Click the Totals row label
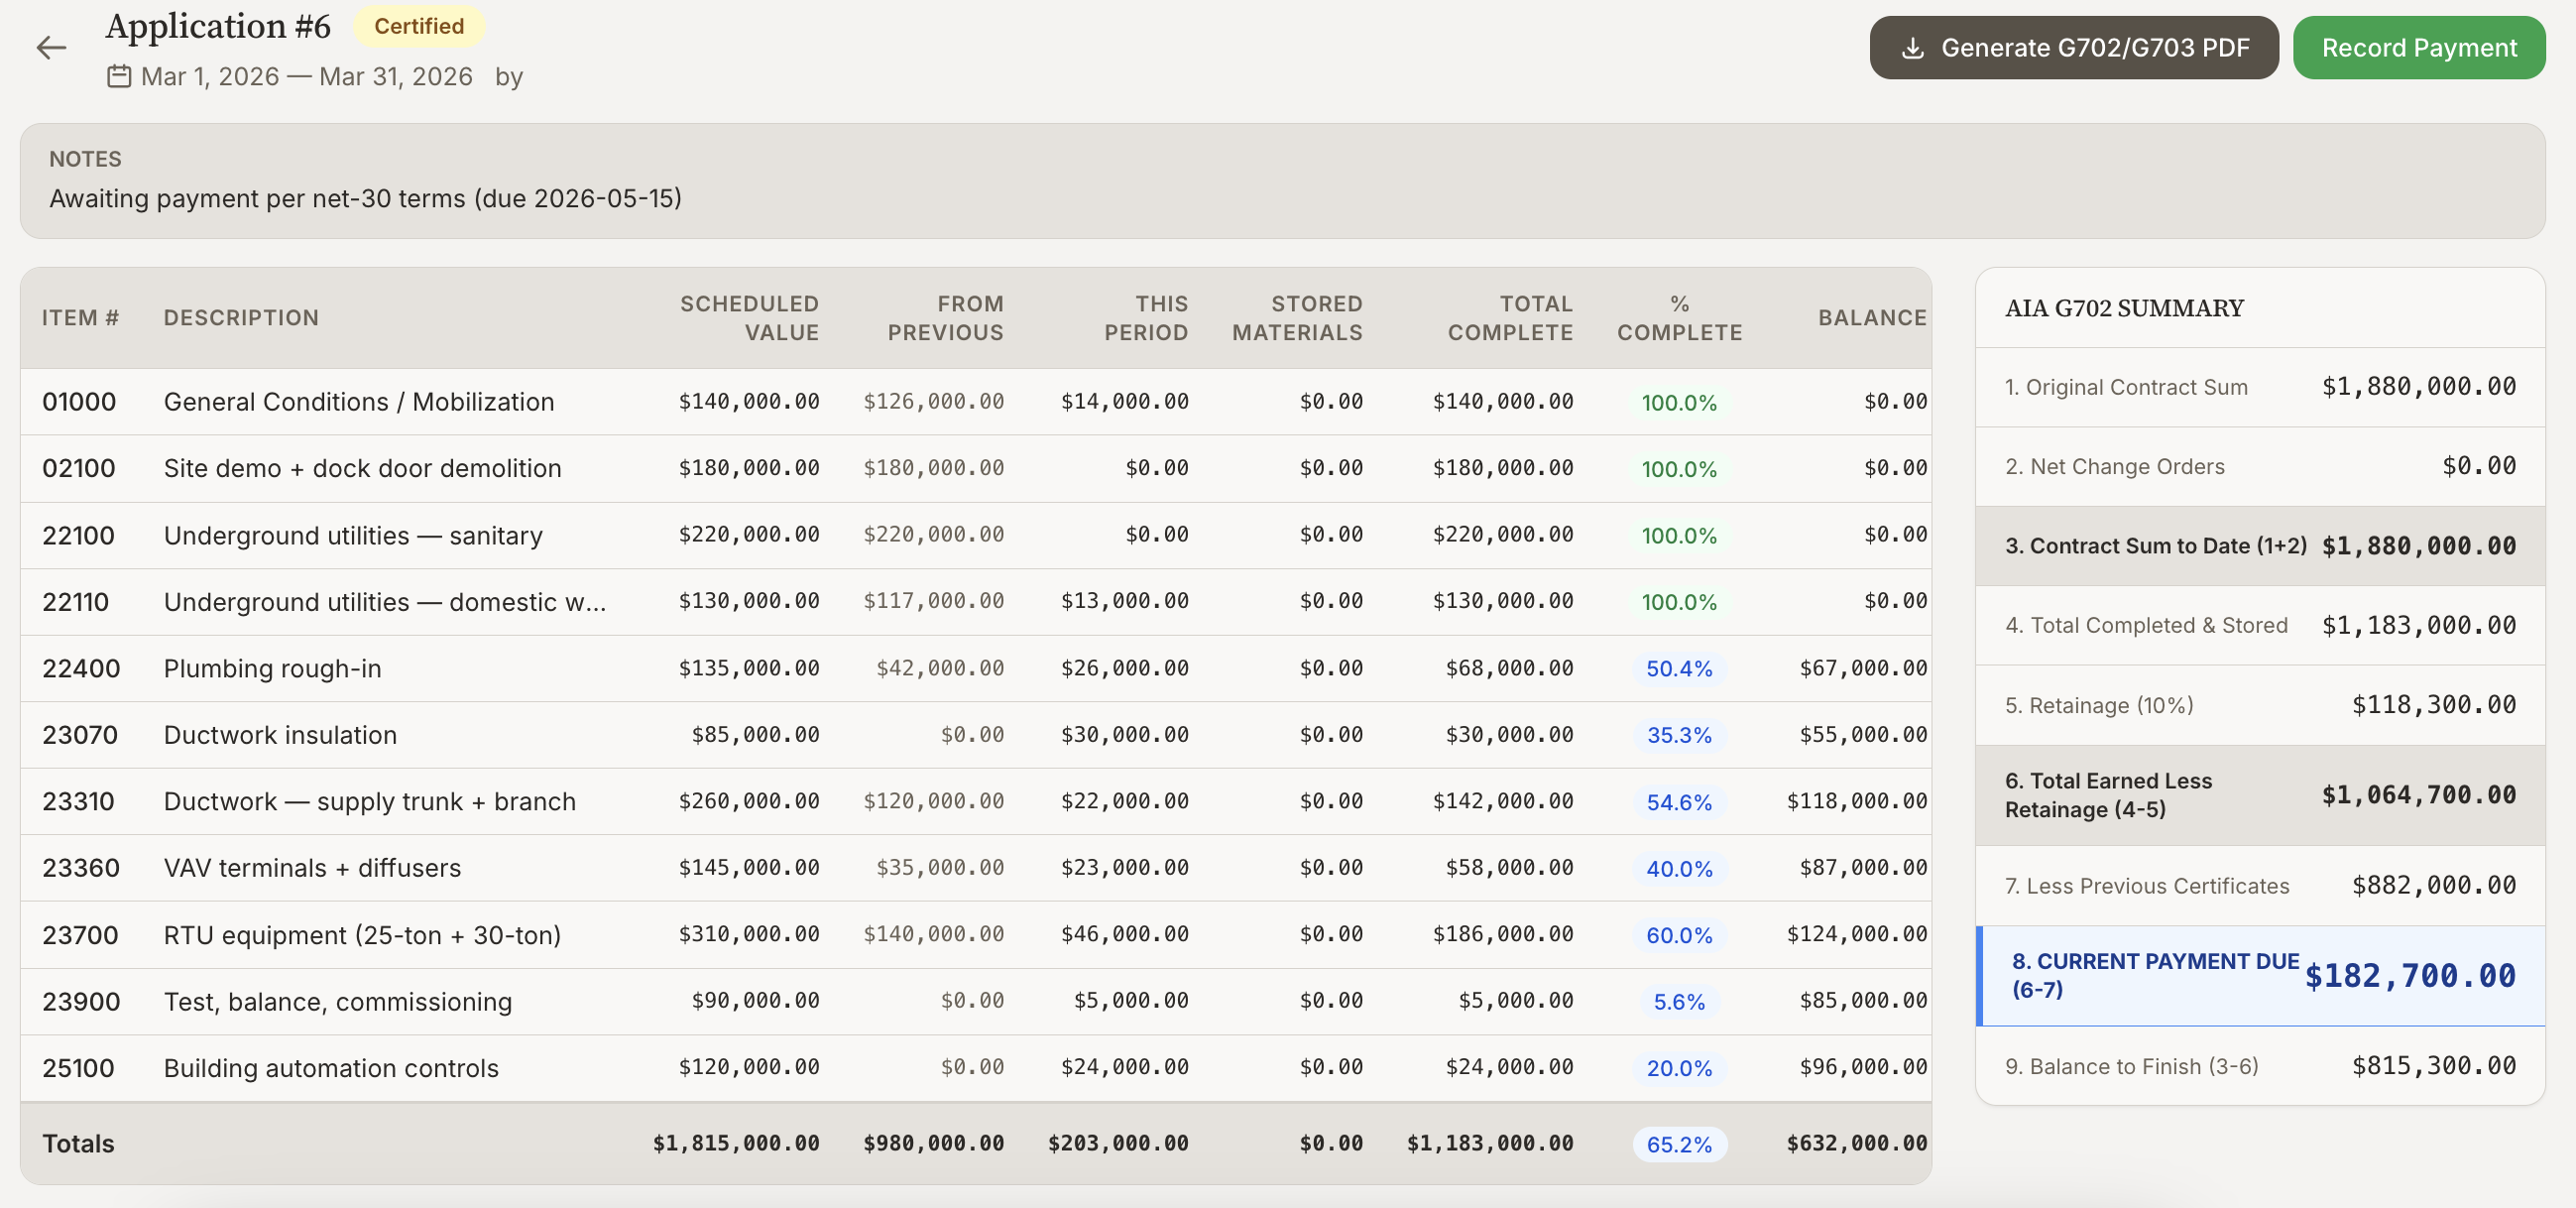Viewport: 2576px width, 1208px height. click(78, 1143)
